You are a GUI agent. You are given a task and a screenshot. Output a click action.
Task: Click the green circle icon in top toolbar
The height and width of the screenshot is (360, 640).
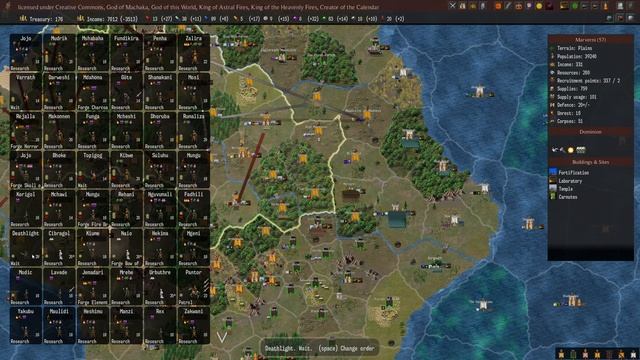coord(574,6)
